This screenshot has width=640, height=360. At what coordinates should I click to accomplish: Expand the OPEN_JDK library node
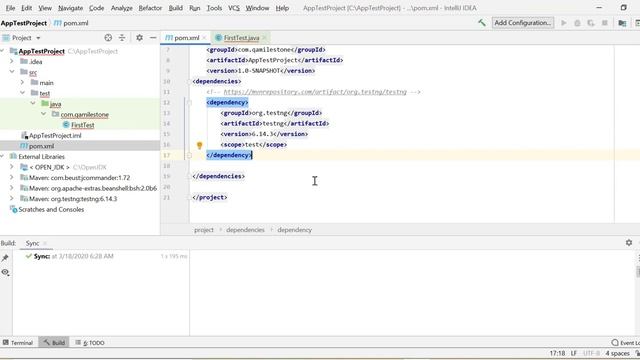12,167
